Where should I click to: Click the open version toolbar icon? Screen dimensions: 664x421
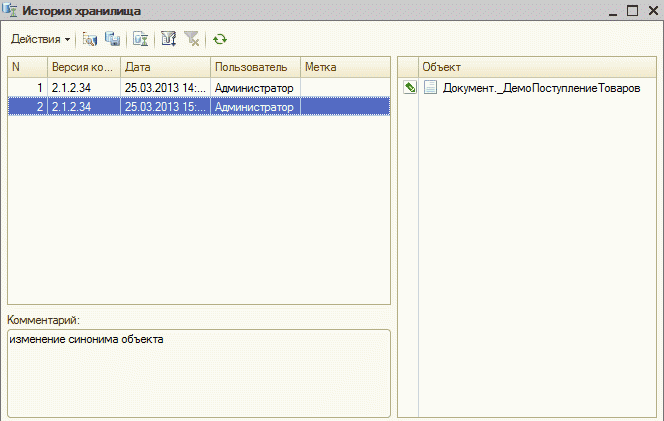click(90, 40)
